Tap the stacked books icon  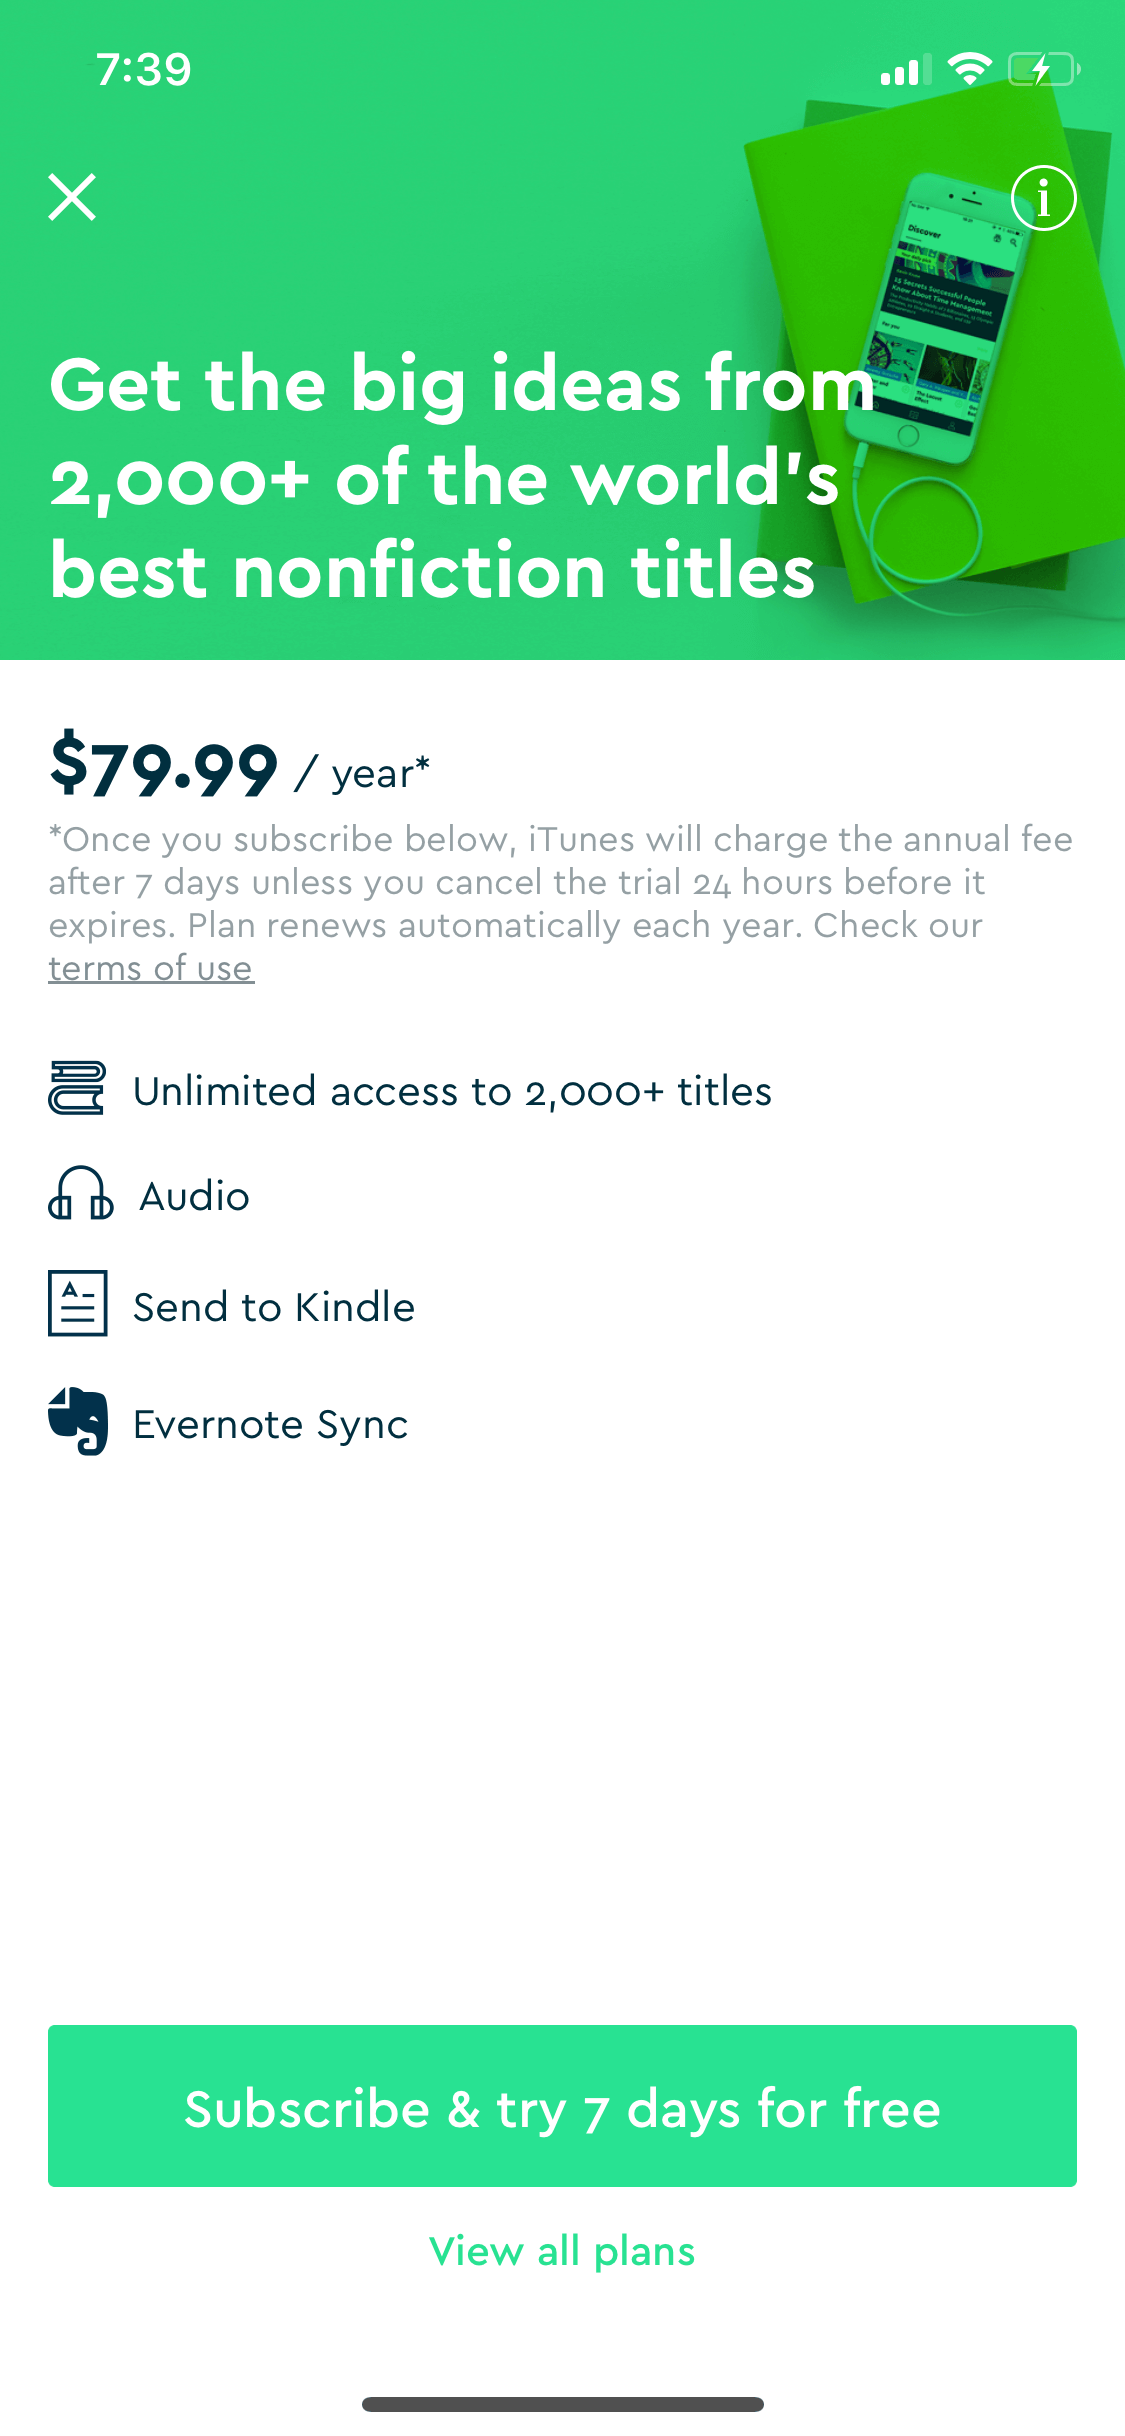coord(77,1088)
